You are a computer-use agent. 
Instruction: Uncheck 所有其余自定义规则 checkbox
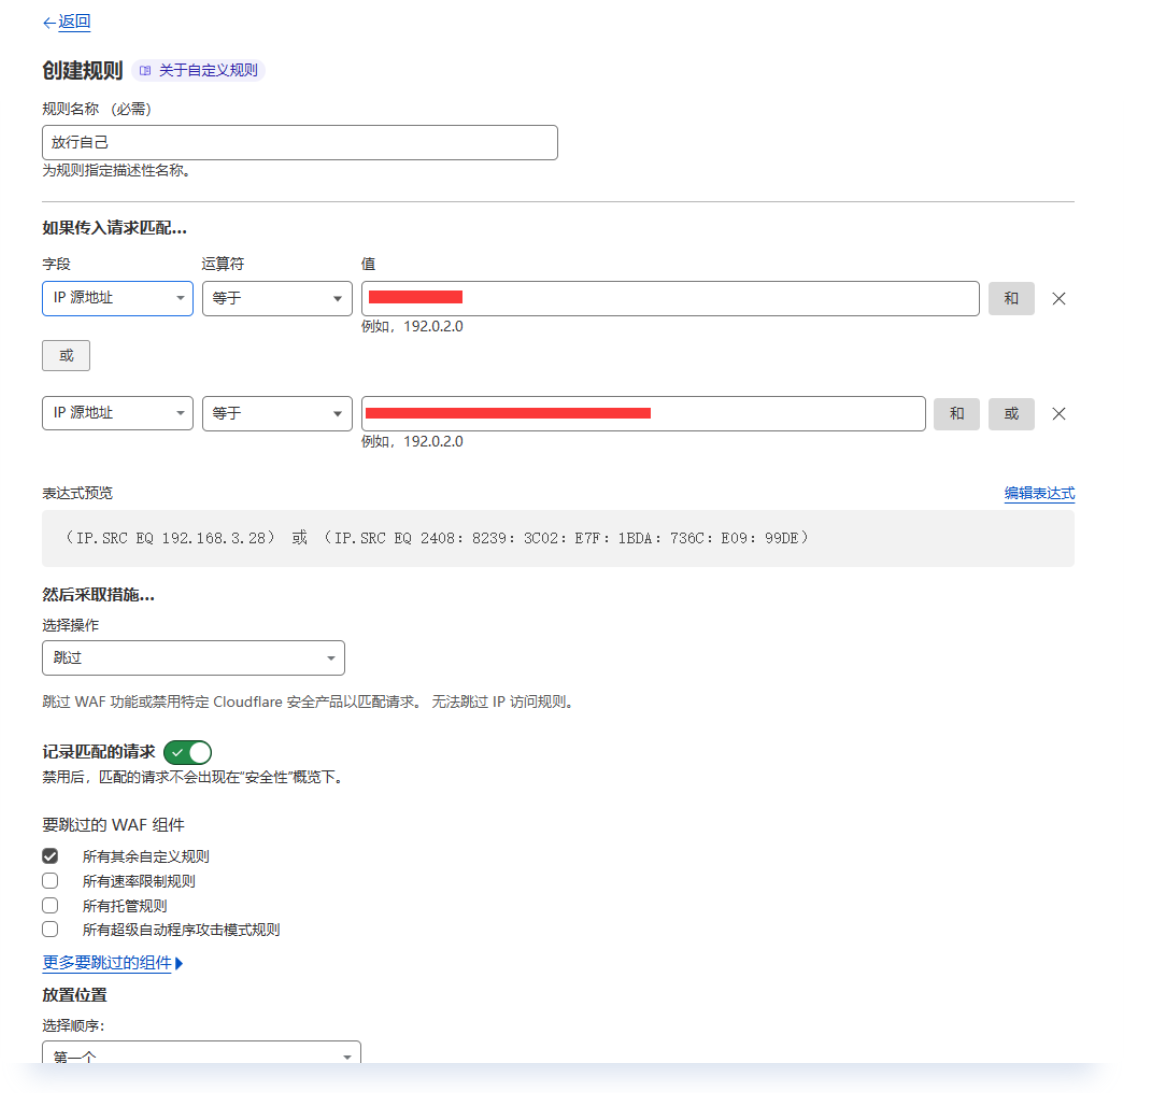(x=50, y=856)
